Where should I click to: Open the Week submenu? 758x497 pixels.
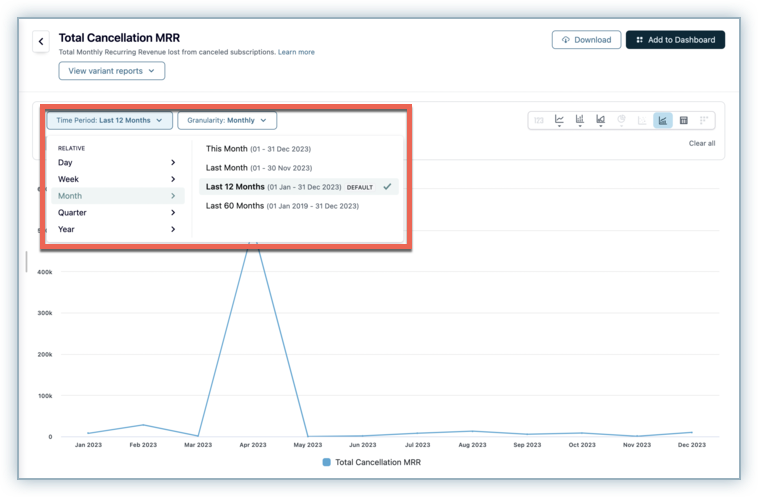[x=116, y=179]
